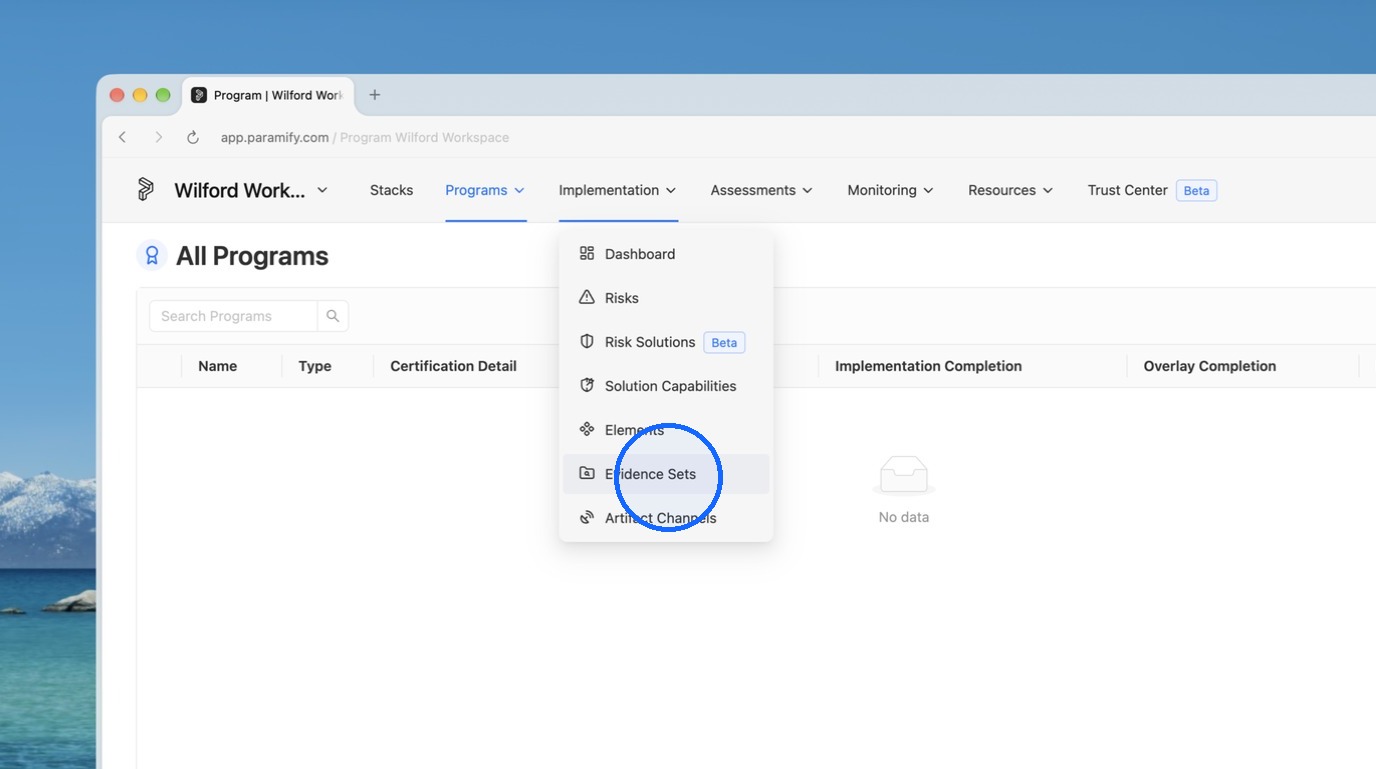The width and height of the screenshot is (1376, 769).
Task: Select Dashboard from Implementation menu
Action: tap(666, 254)
